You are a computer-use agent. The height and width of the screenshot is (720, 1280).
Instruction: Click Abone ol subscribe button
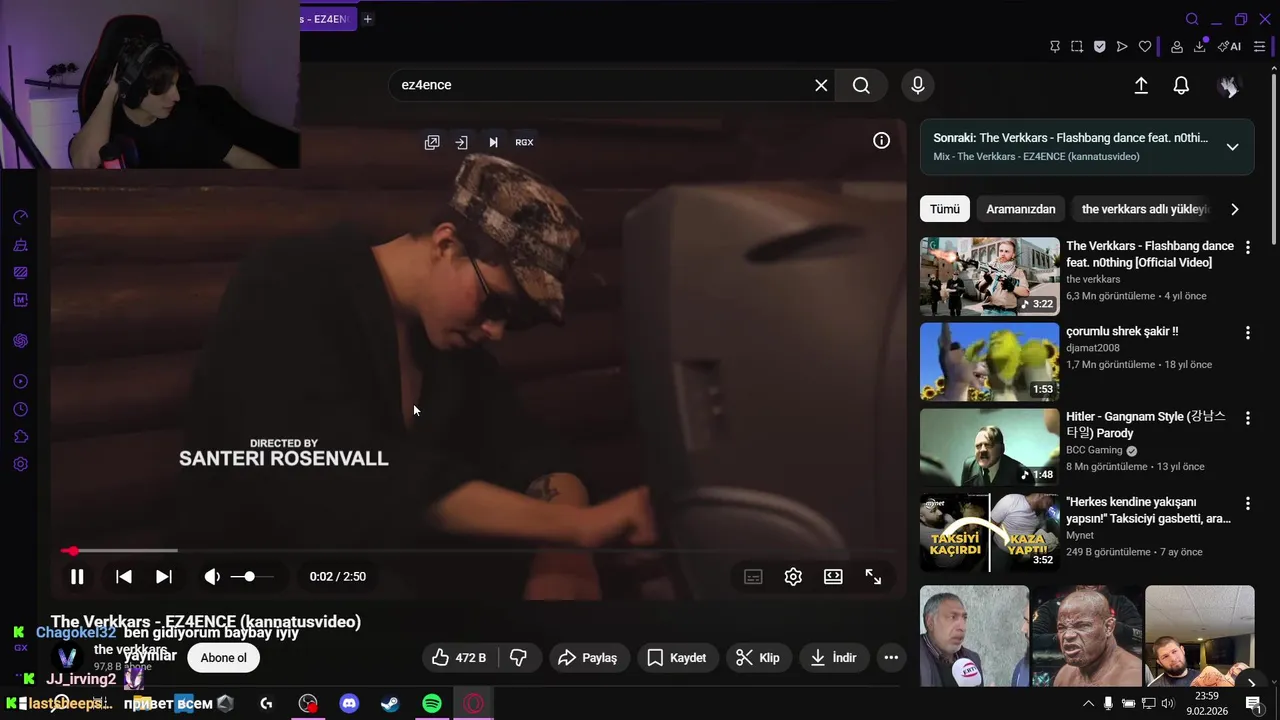(x=223, y=658)
